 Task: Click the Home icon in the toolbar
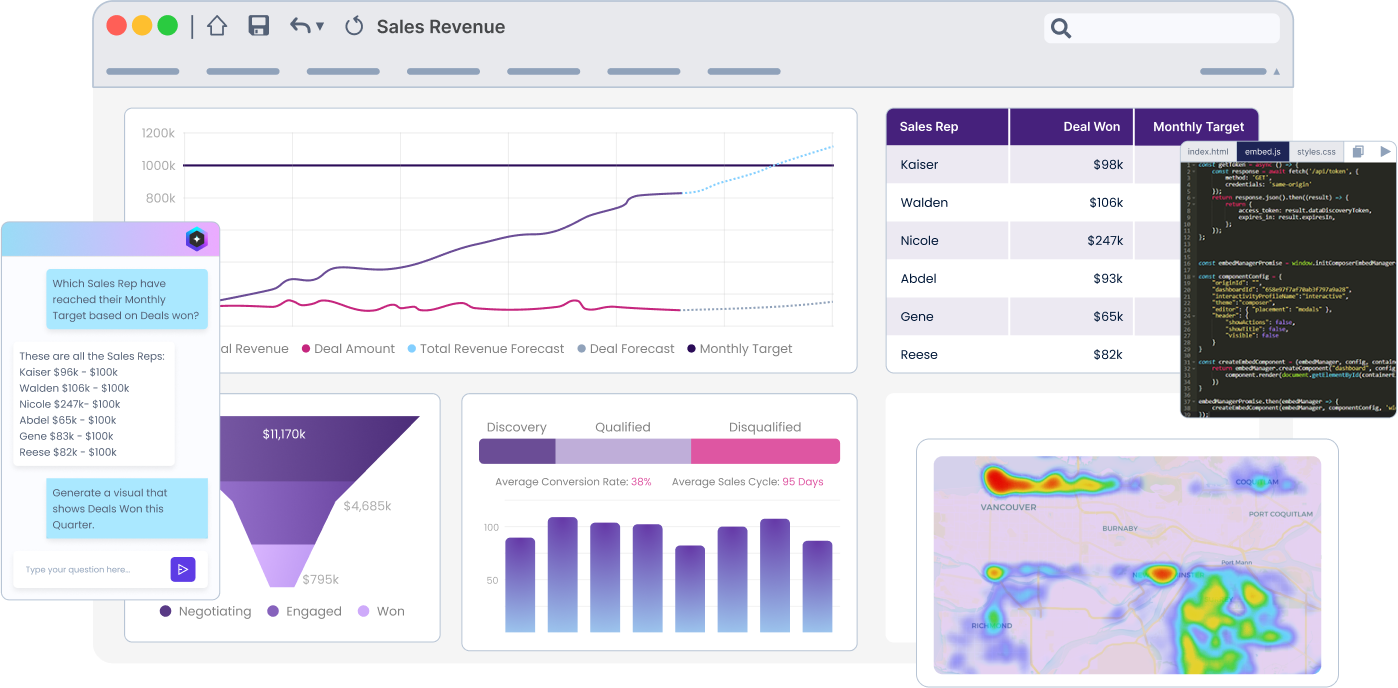tap(217, 27)
